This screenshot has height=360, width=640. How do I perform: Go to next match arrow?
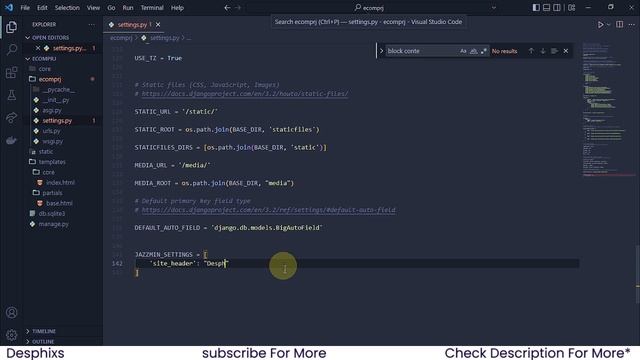pos(543,51)
